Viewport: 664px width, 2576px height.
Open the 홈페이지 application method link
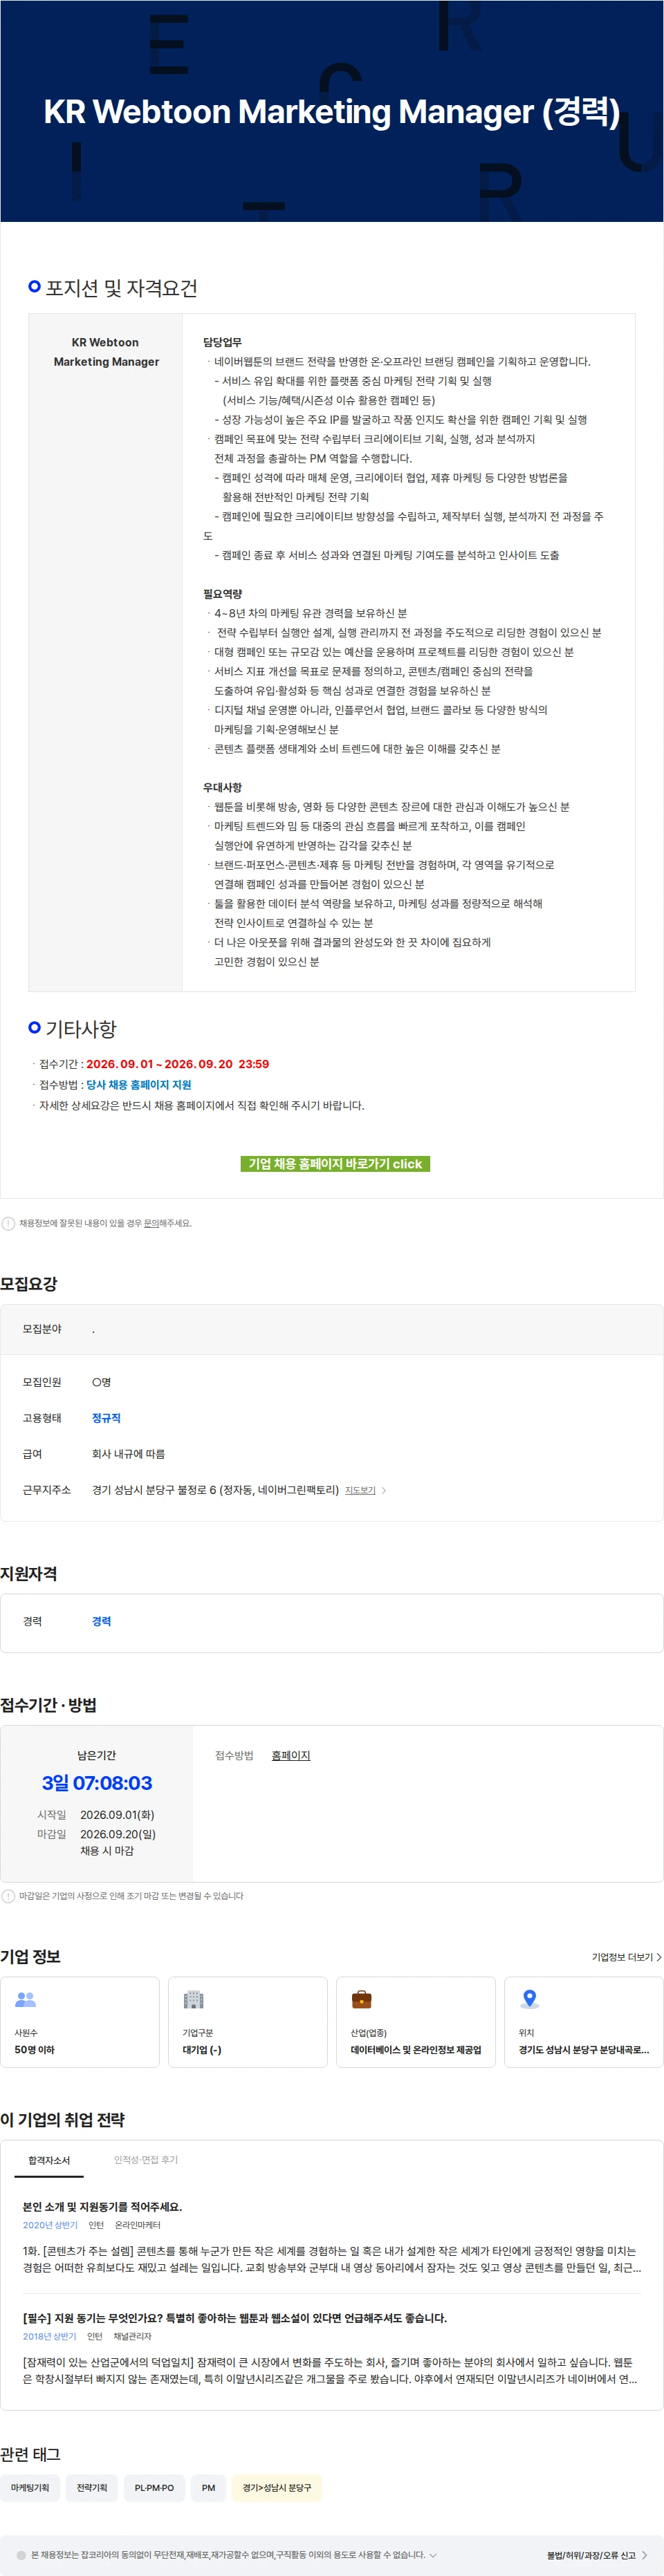tap(291, 1755)
